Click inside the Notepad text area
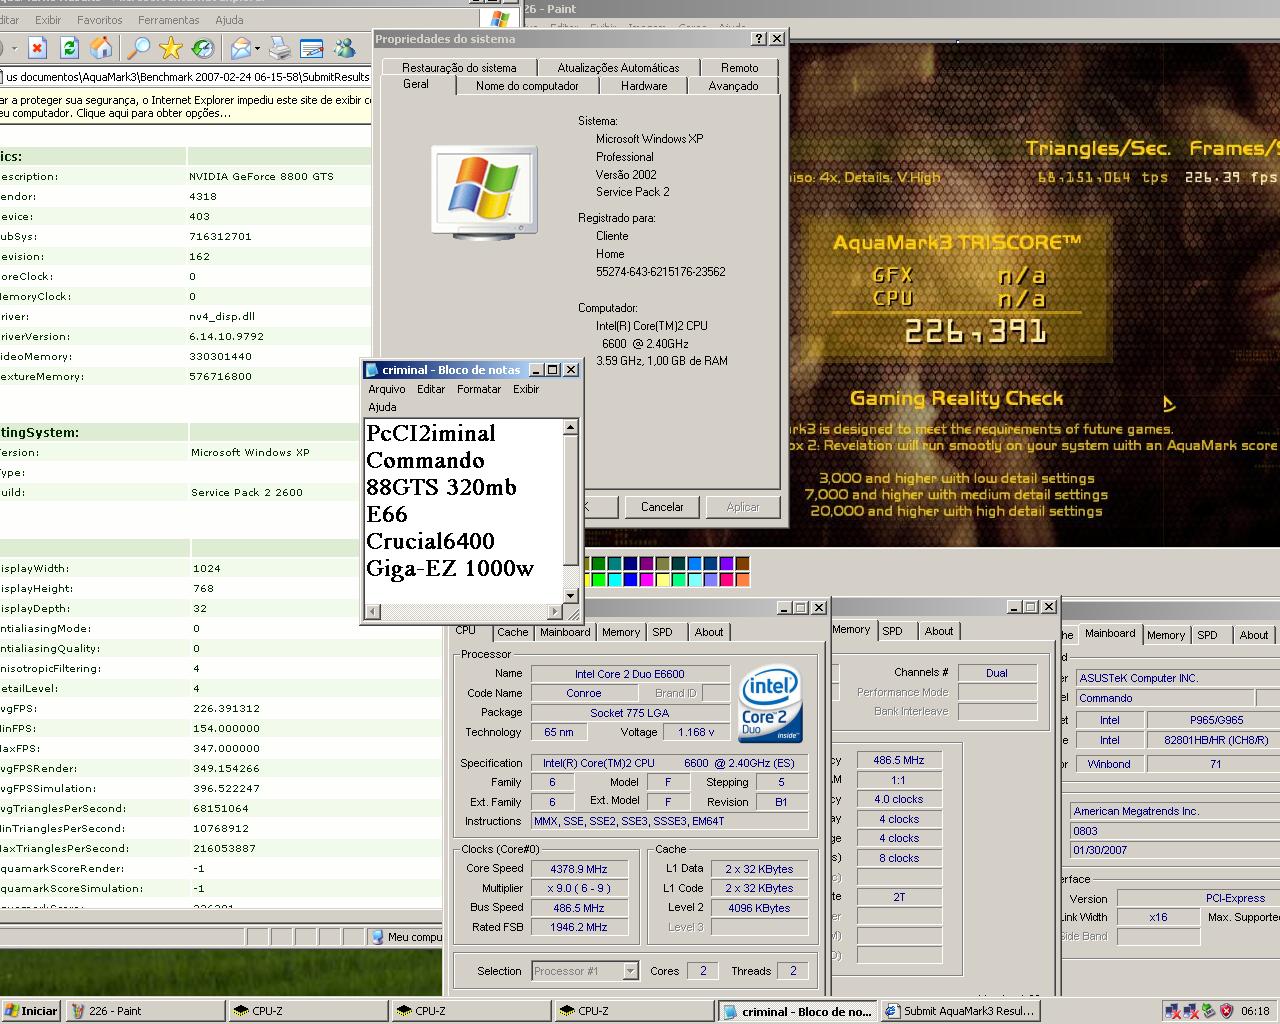 point(464,510)
